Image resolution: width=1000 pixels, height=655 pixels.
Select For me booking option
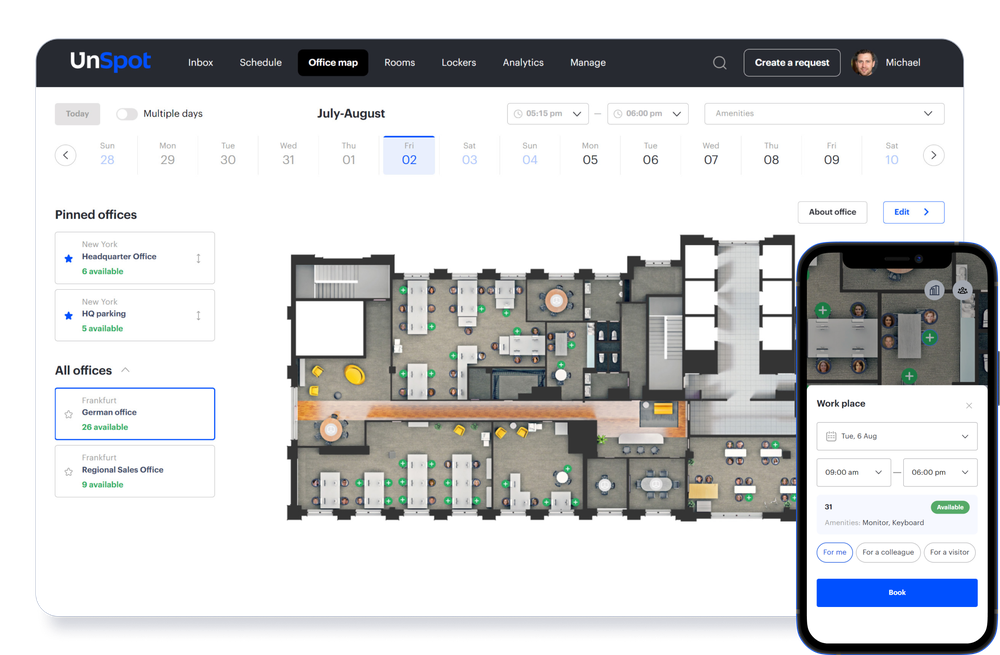click(x=834, y=552)
